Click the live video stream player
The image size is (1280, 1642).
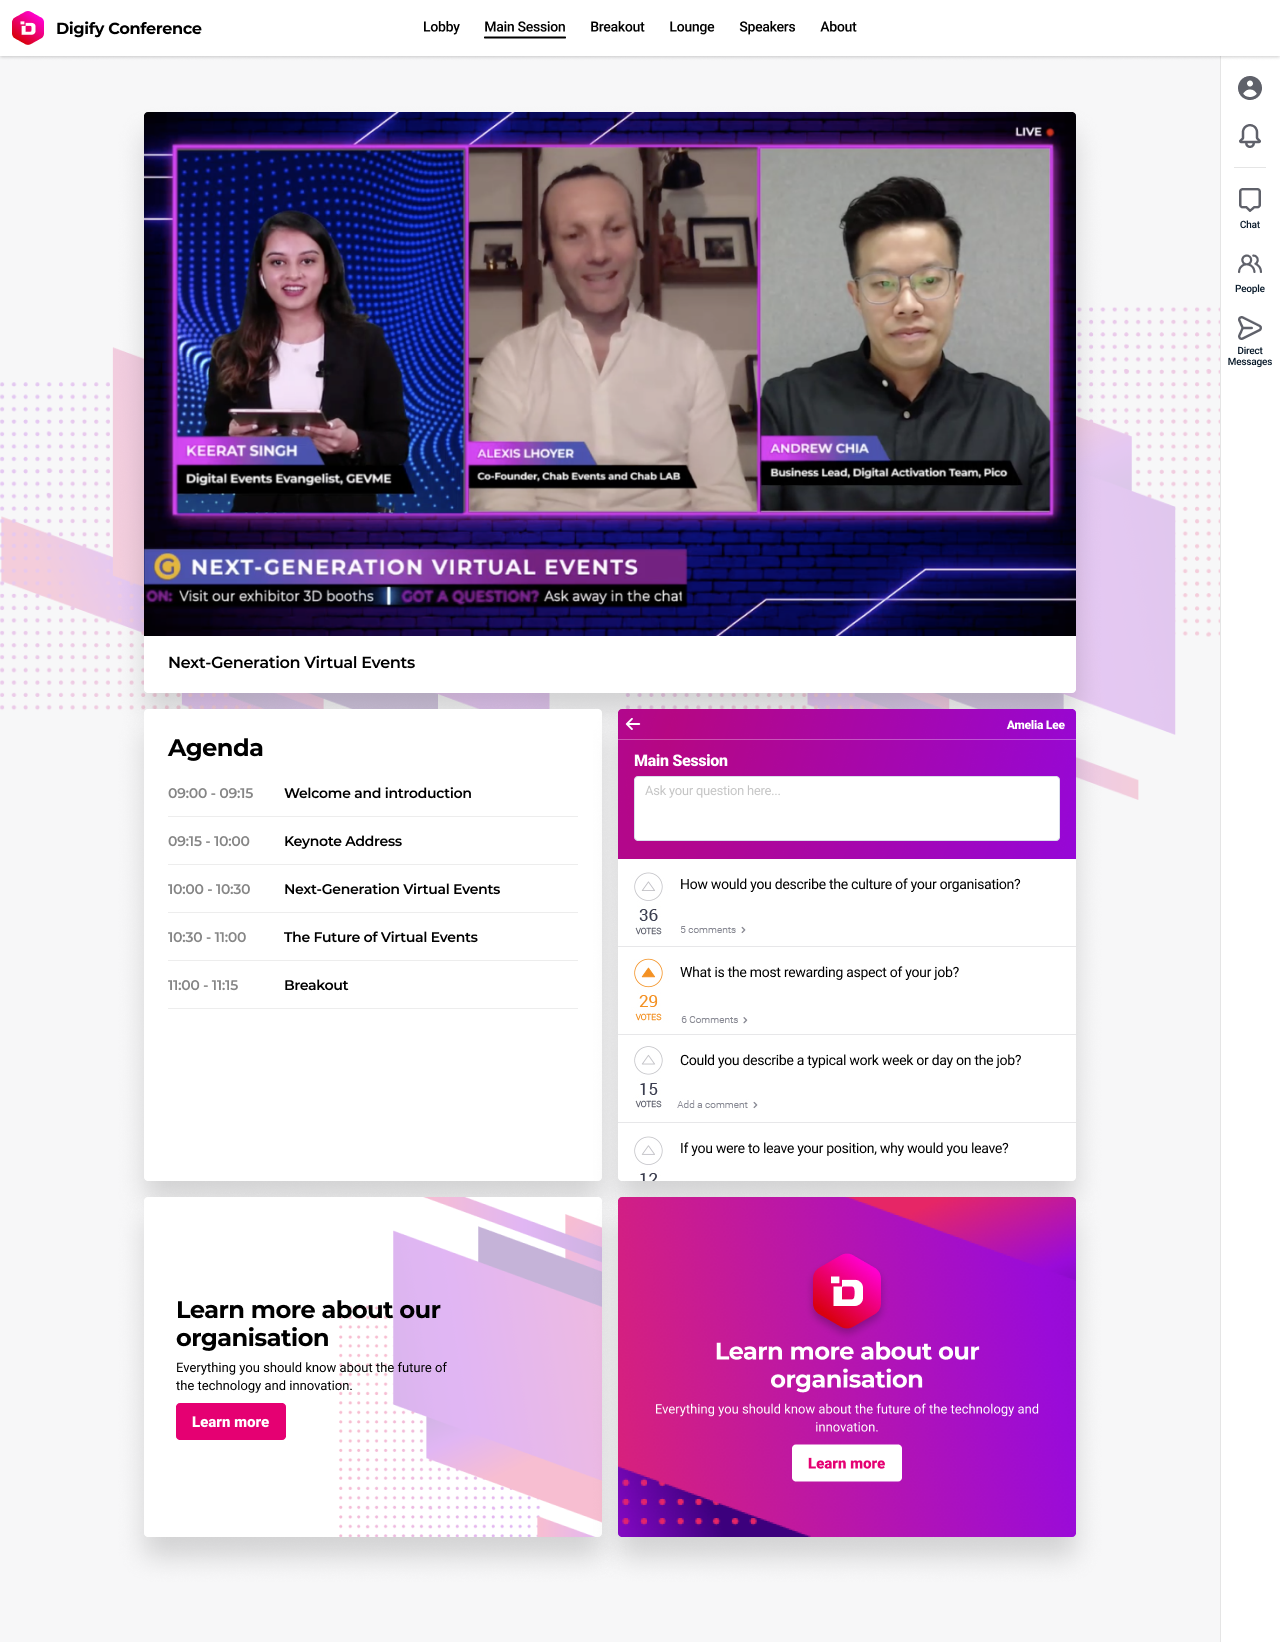[610, 374]
